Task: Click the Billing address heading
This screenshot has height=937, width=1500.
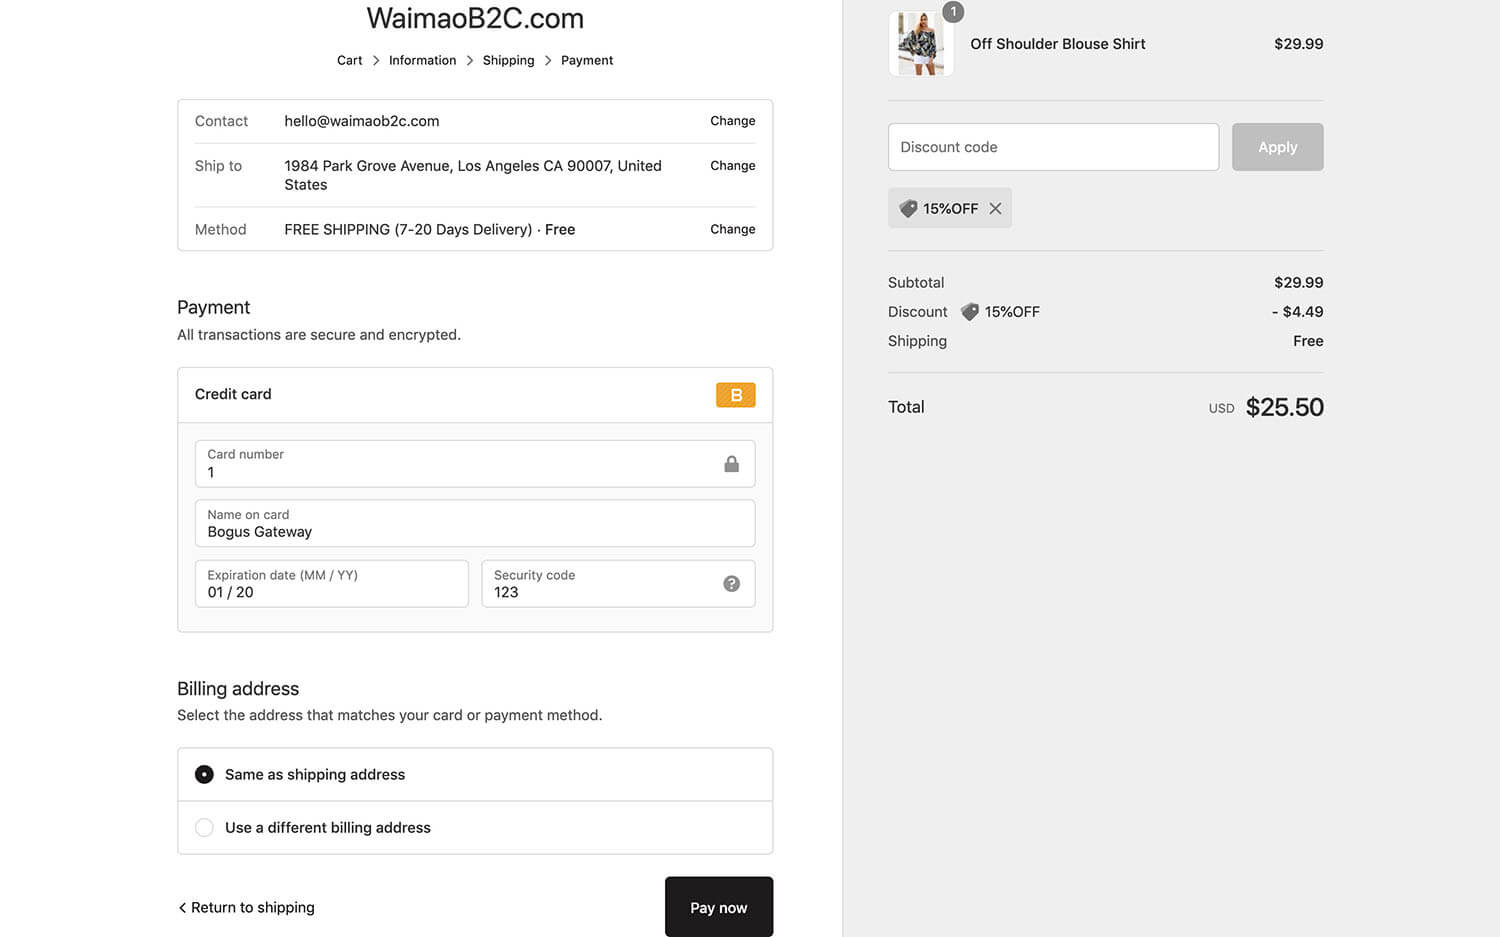Action: point(238,689)
